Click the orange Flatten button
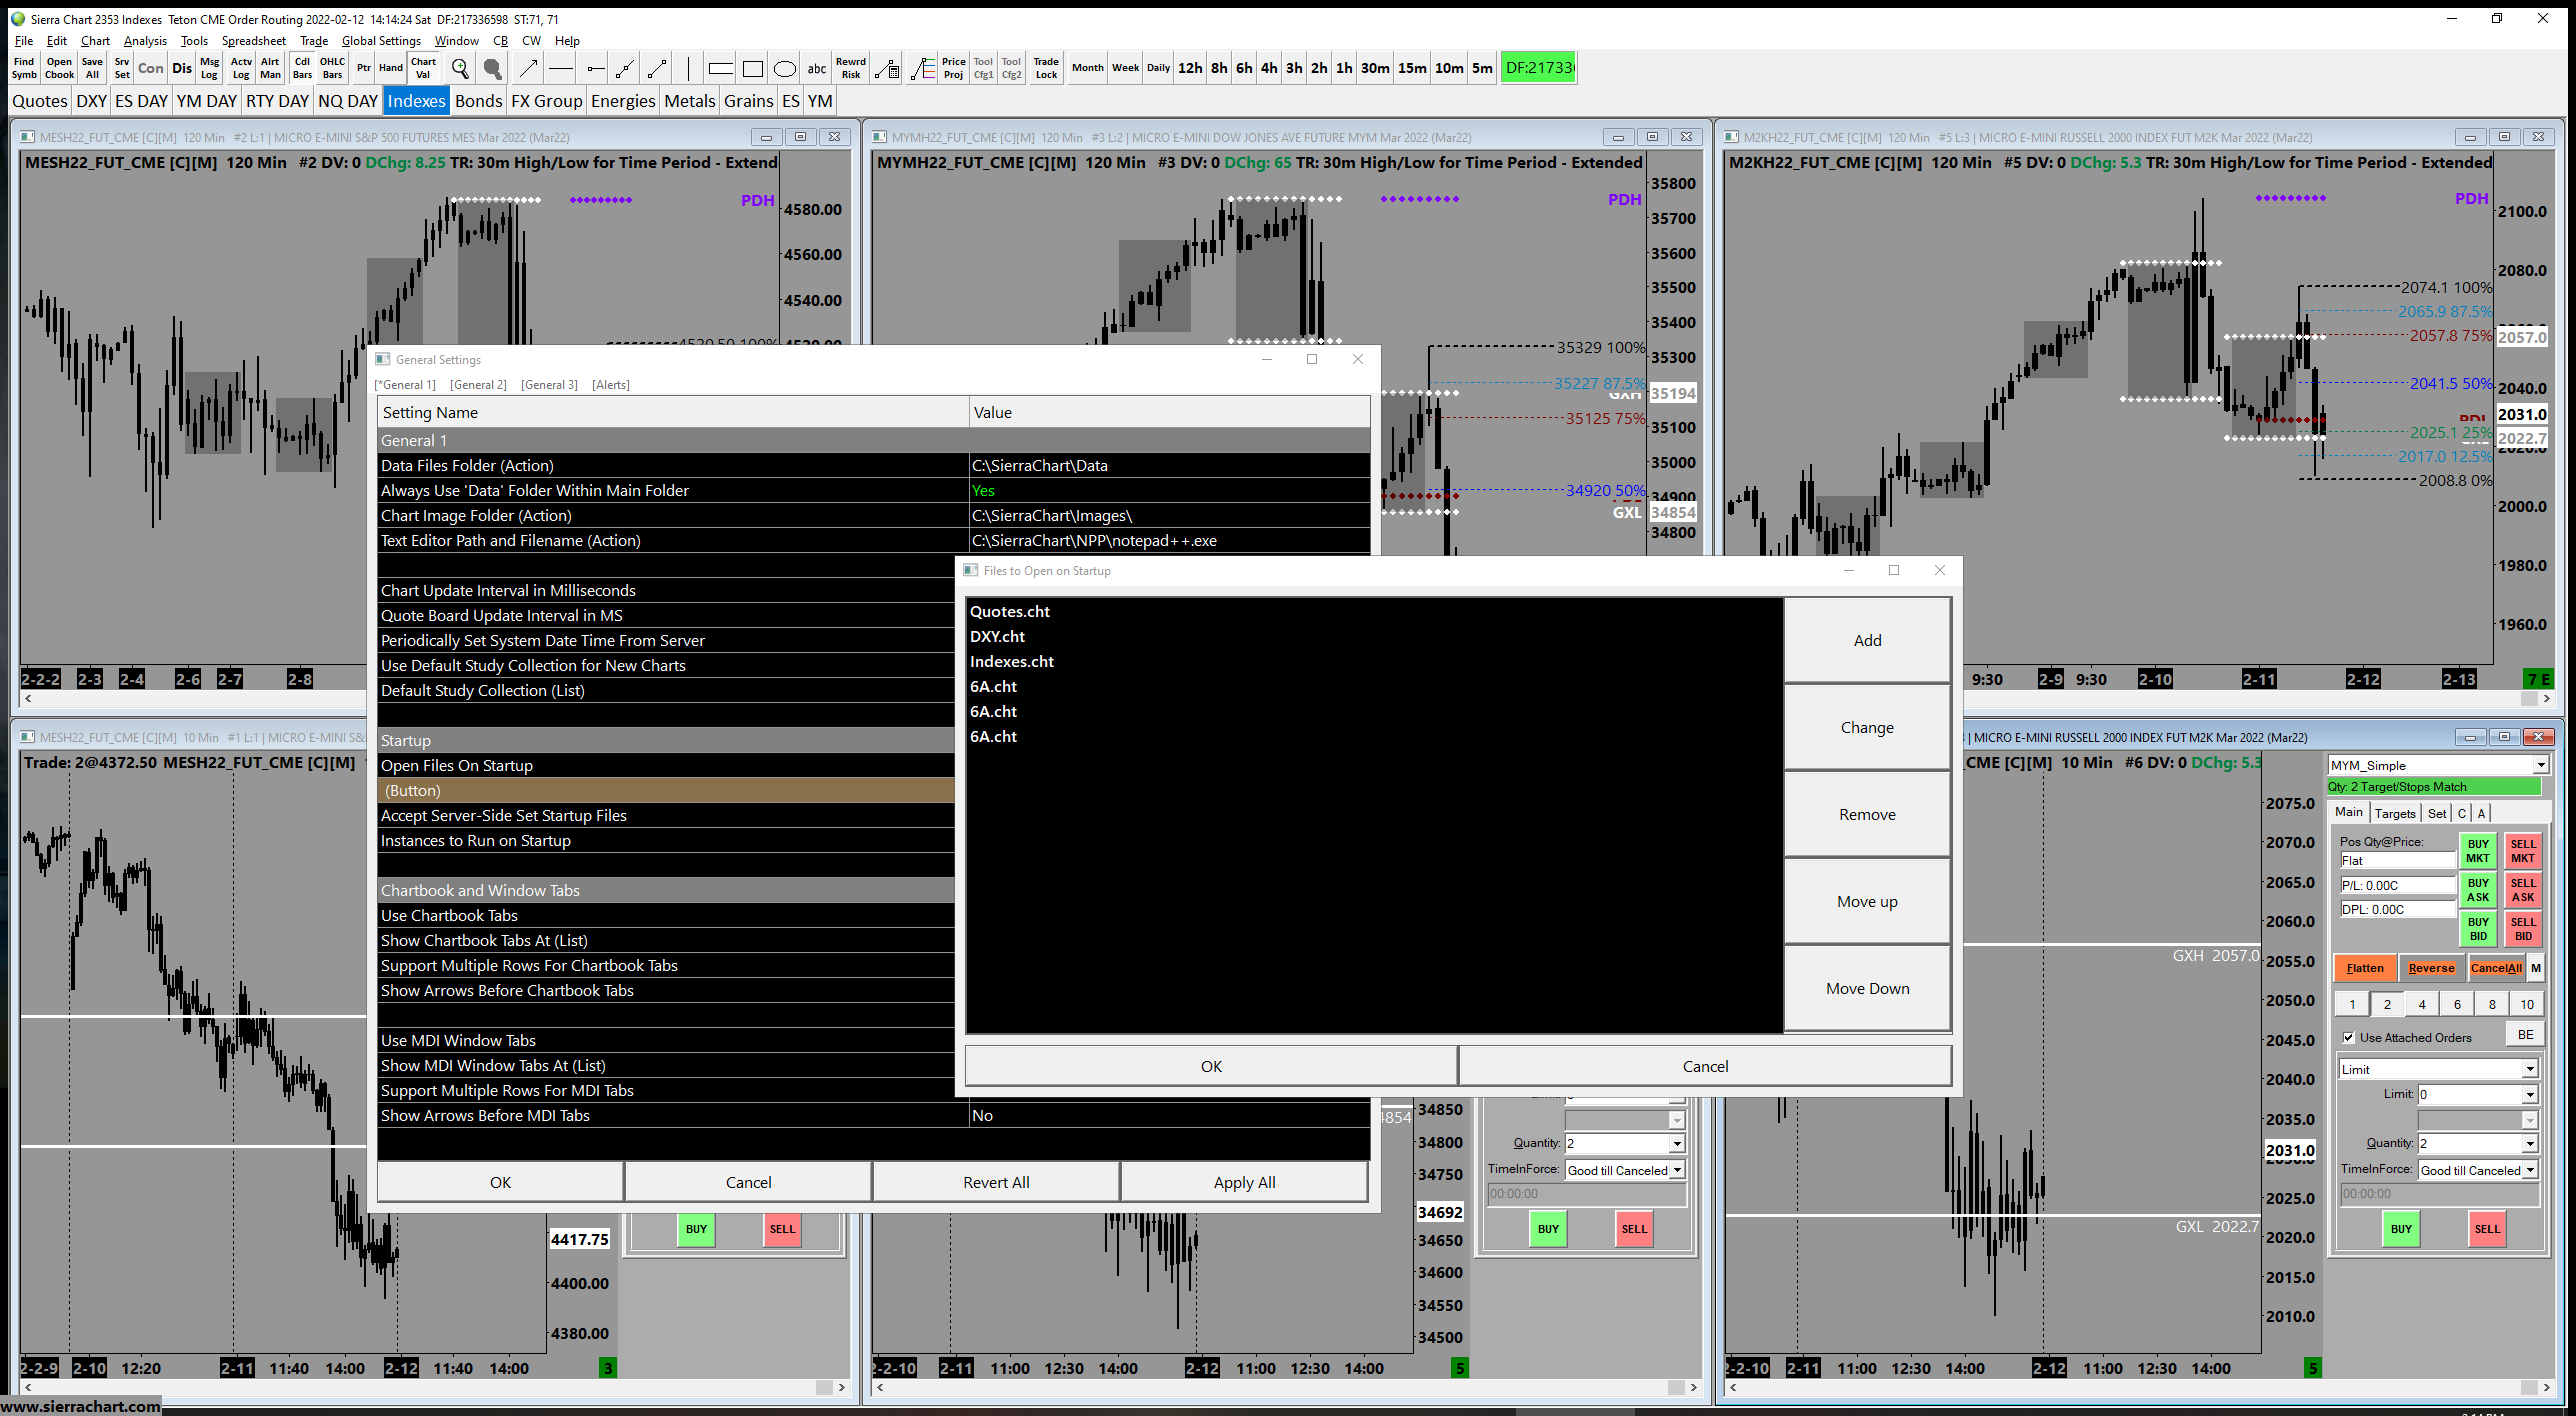This screenshot has height=1416, width=2576. pyautogui.click(x=2364, y=968)
